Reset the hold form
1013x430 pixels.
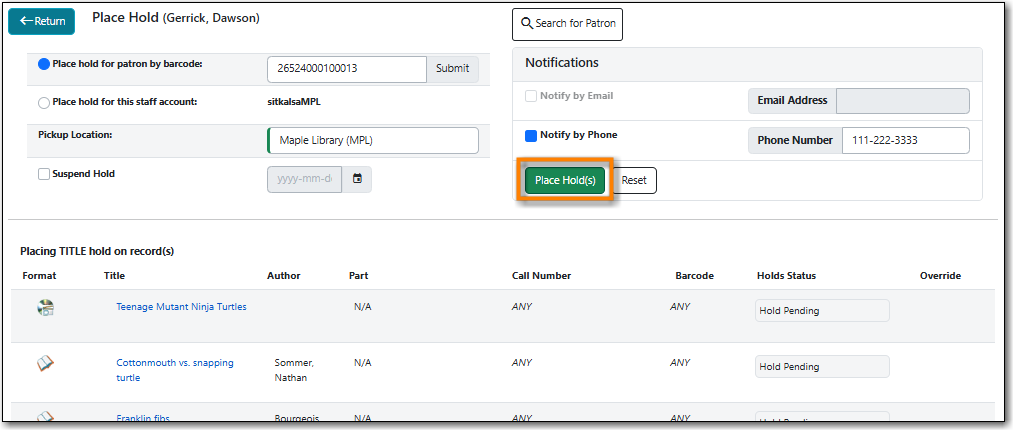(x=634, y=180)
